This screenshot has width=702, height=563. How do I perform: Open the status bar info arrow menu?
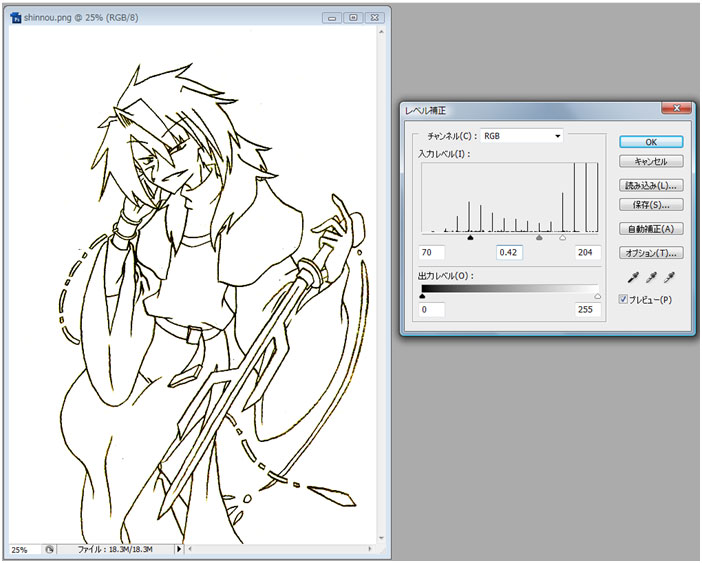pyautogui.click(x=179, y=549)
